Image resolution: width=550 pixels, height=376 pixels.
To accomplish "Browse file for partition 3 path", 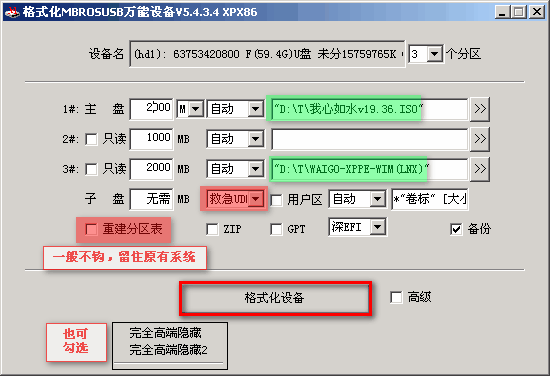I will tap(480, 169).
